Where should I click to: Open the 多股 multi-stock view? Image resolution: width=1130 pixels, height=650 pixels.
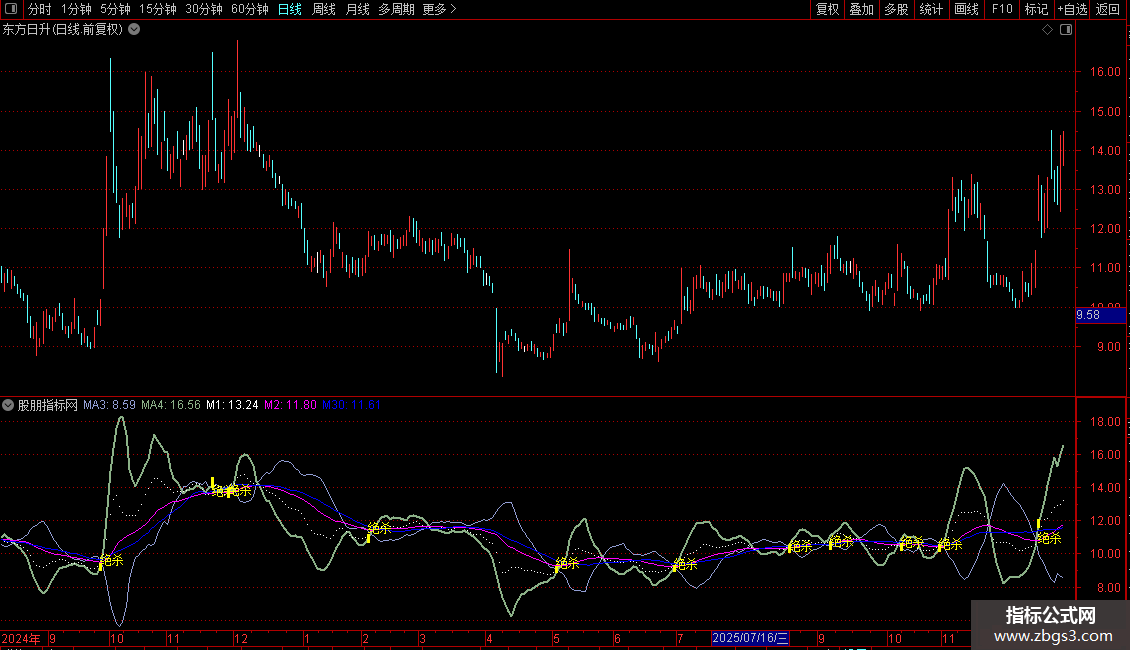click(x=896, y=9)
